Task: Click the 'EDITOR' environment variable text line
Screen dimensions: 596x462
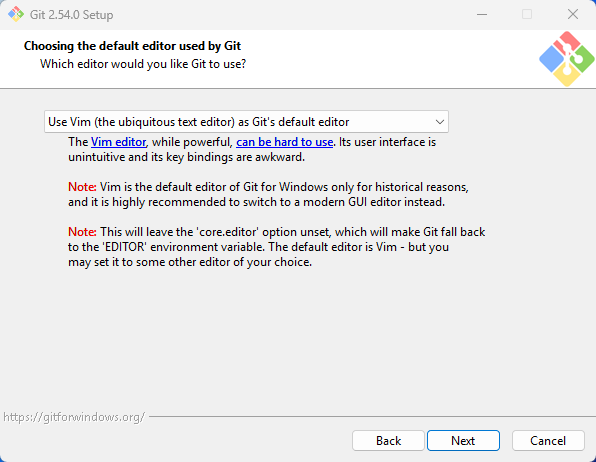Action: [258, 247]
